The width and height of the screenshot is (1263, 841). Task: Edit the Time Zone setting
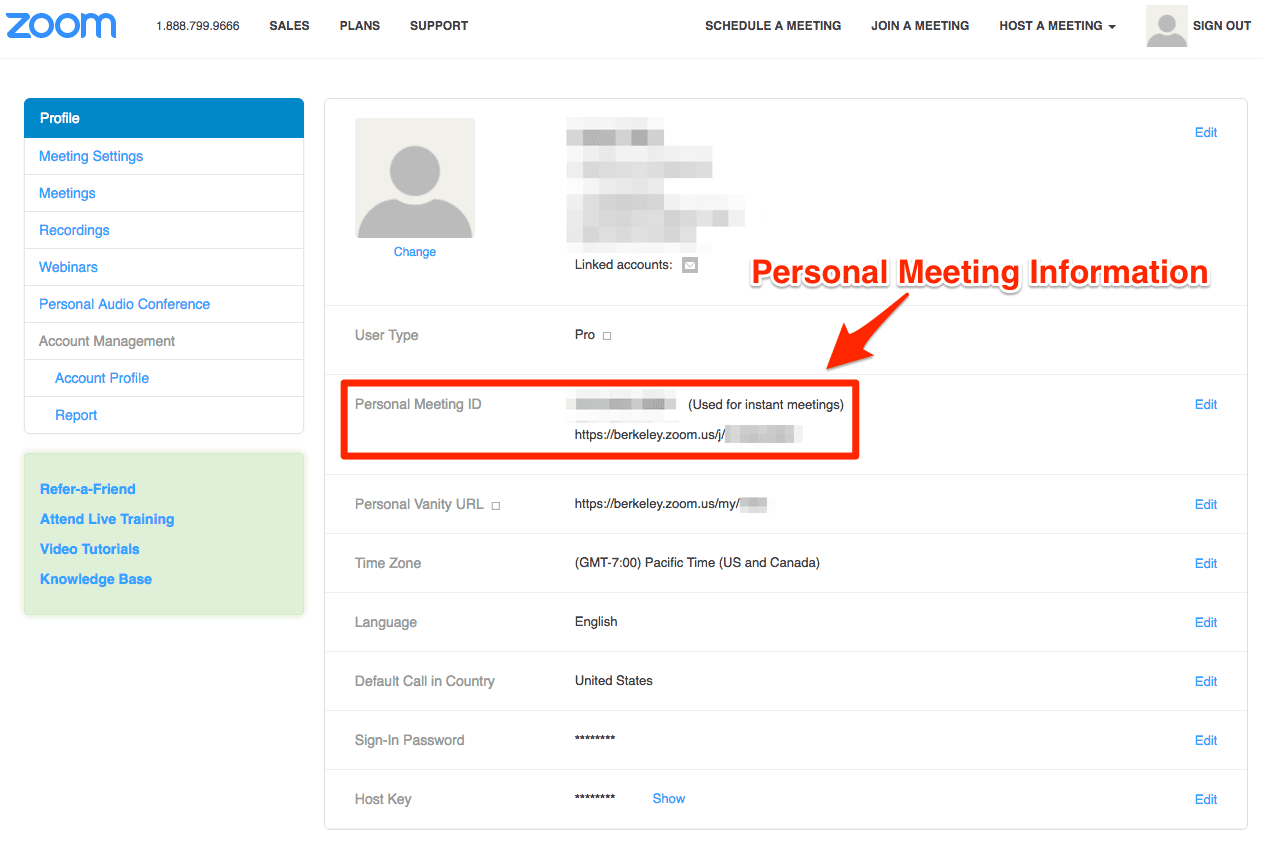pyautogui.click(x=1206, y=564)
